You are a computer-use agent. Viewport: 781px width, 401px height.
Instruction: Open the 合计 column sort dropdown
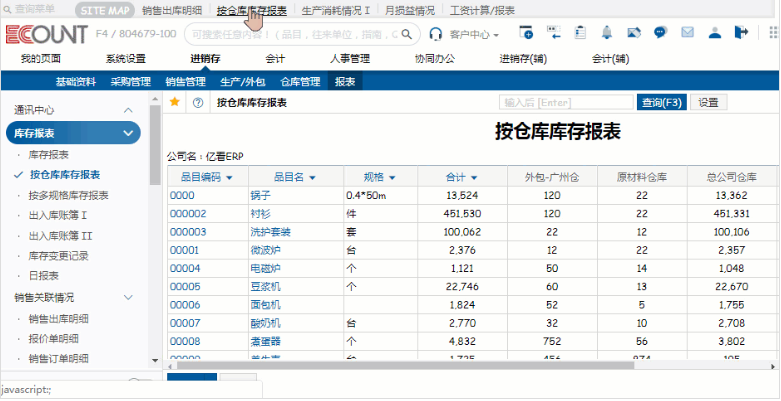tap(474, 178)
